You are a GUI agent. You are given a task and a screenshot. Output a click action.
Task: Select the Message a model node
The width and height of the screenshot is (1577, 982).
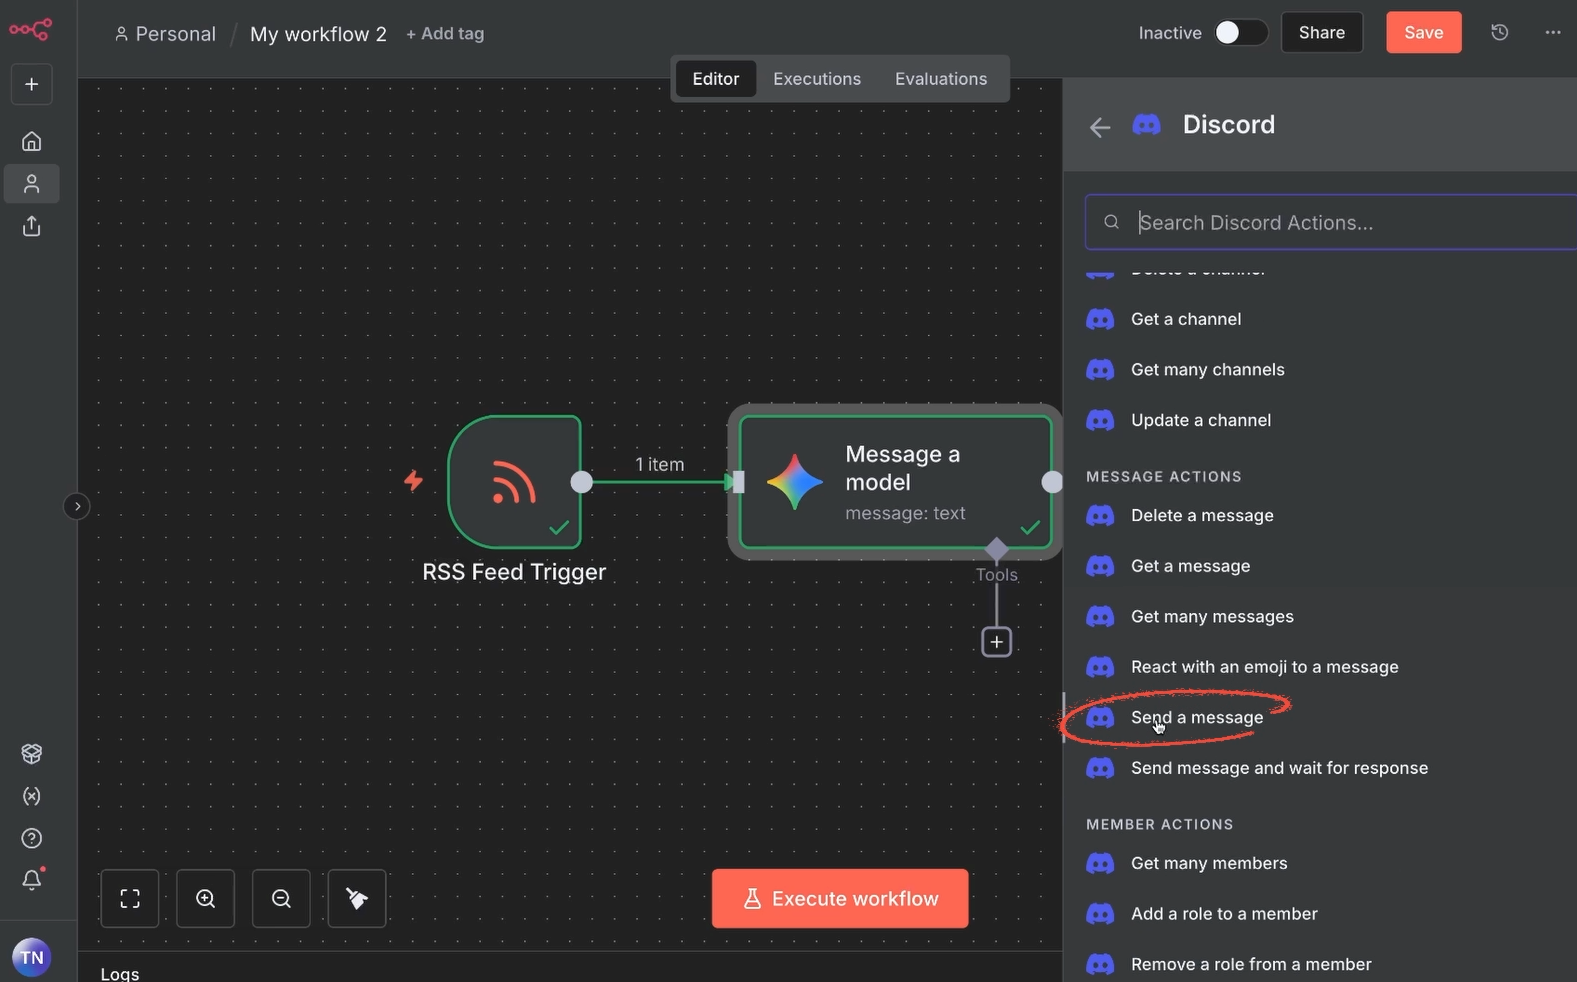click(x=895, y=482)
